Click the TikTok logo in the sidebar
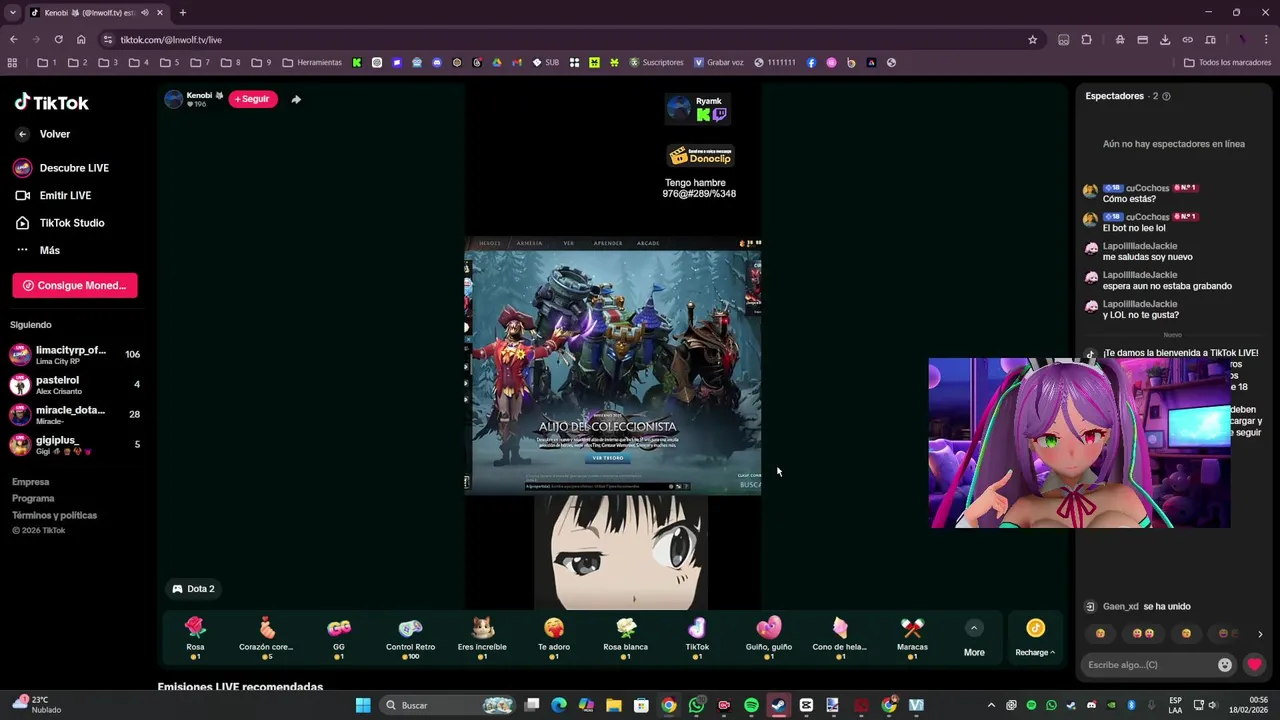 pyautogui.click(x=52, y=102)
